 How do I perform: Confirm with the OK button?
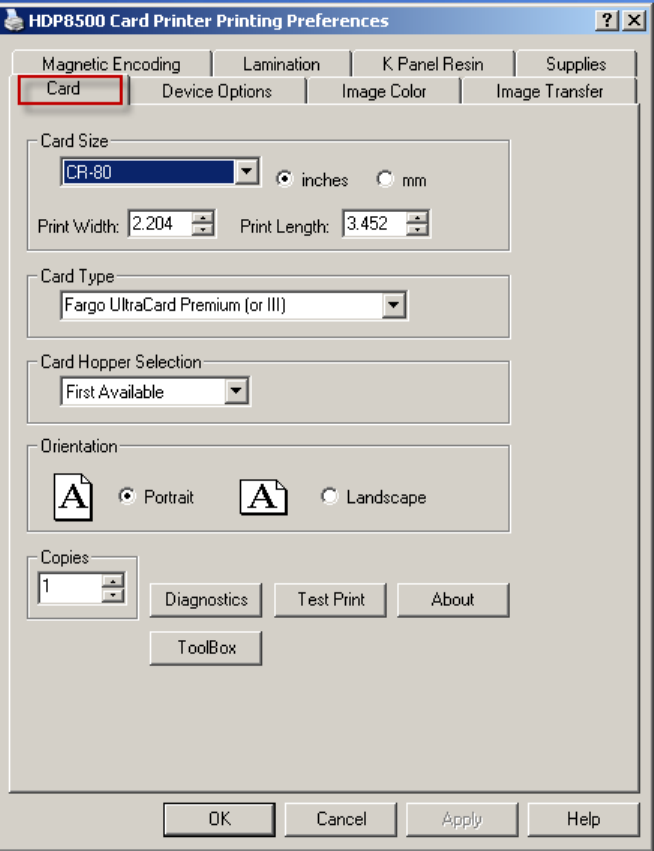[219, 819]
